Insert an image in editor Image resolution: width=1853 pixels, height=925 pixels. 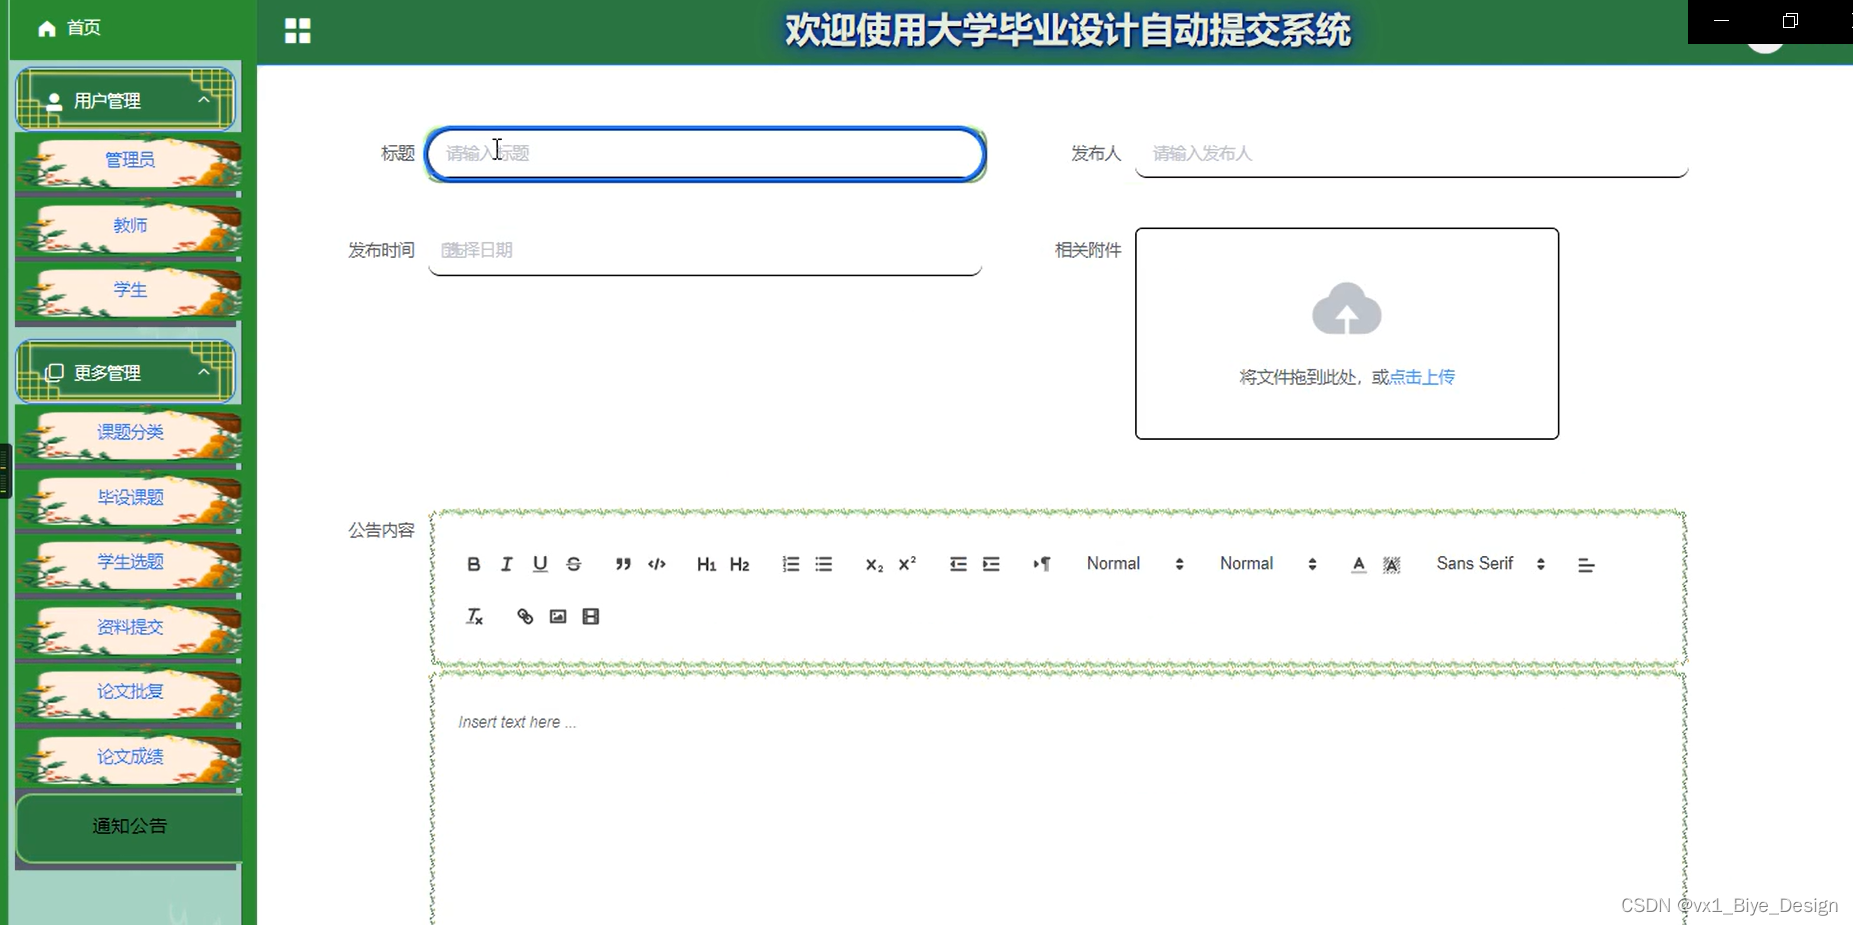click(558, 616)
